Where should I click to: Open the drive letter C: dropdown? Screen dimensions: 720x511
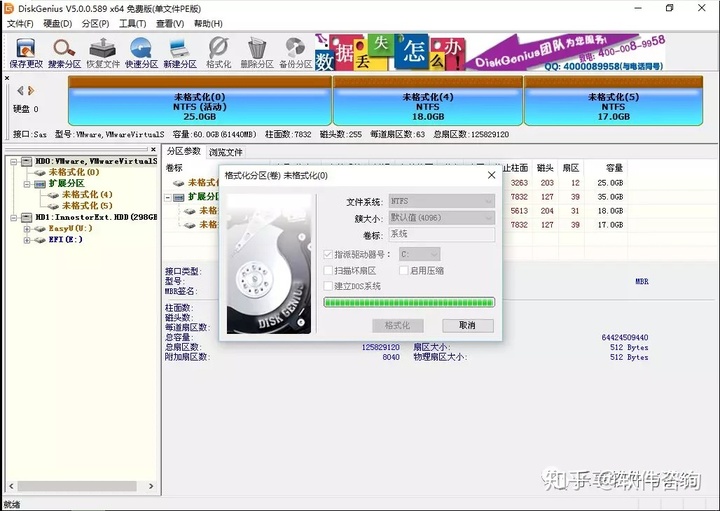pos(419,254)
